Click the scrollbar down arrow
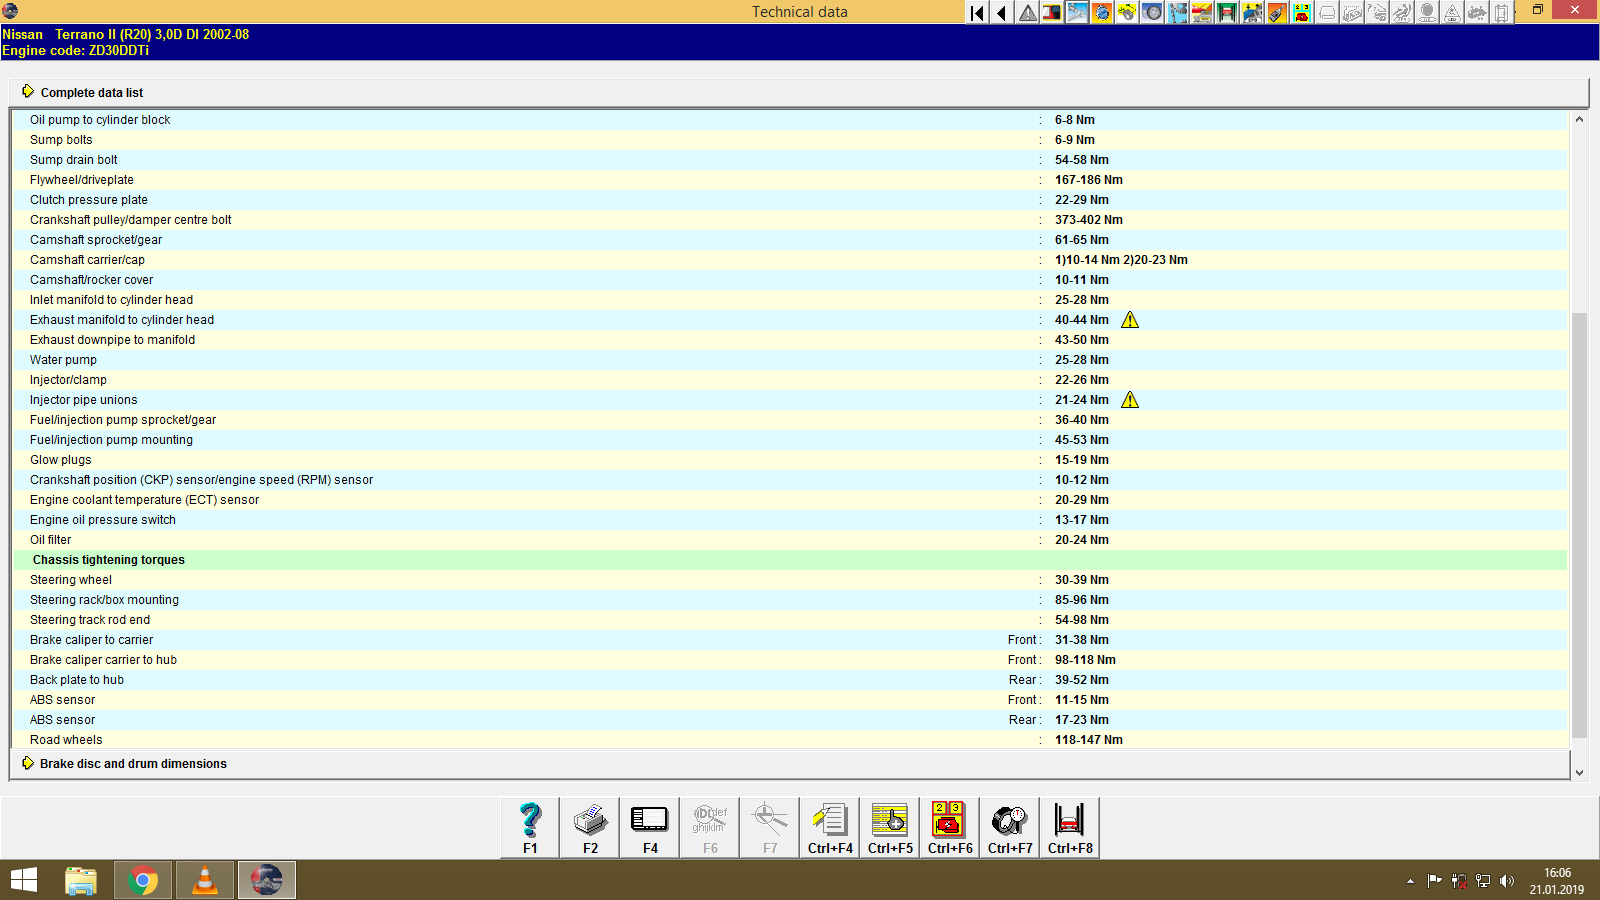This screenshot has height=900, width=1600. pos(1580,772)
